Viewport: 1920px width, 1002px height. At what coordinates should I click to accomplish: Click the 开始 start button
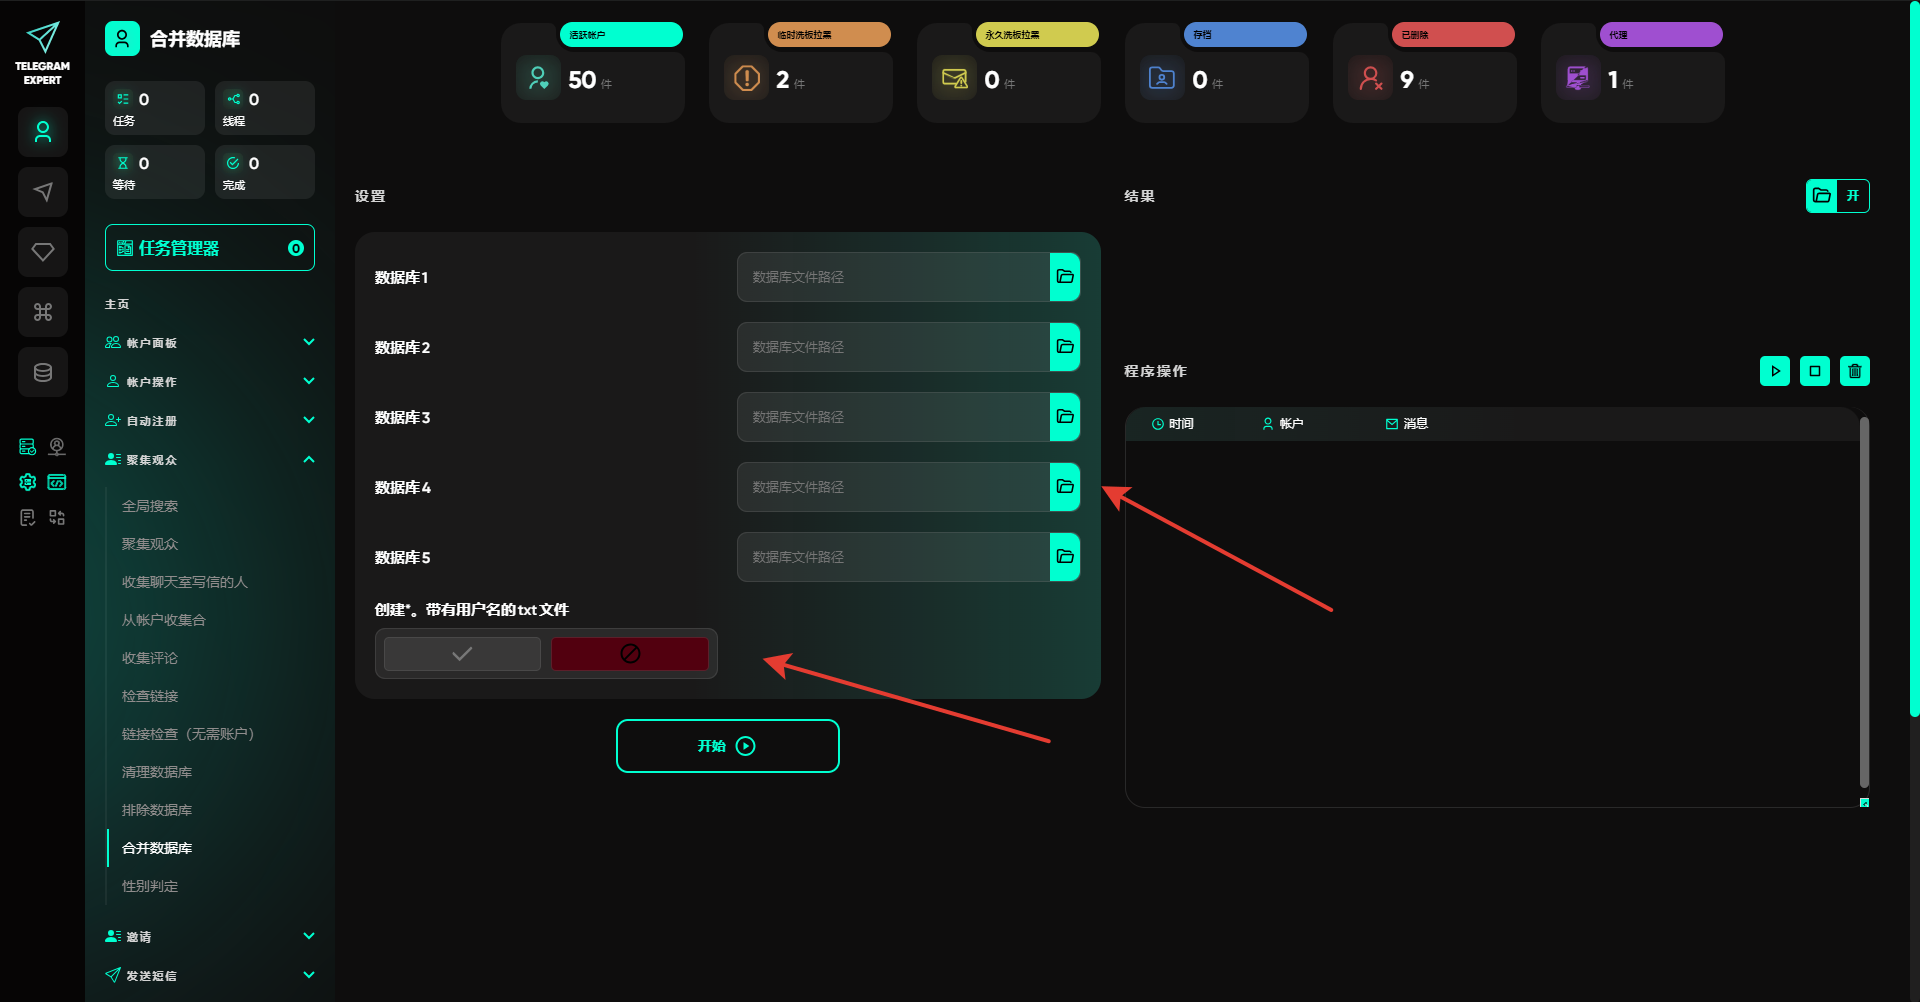click(x=727, y=746)
